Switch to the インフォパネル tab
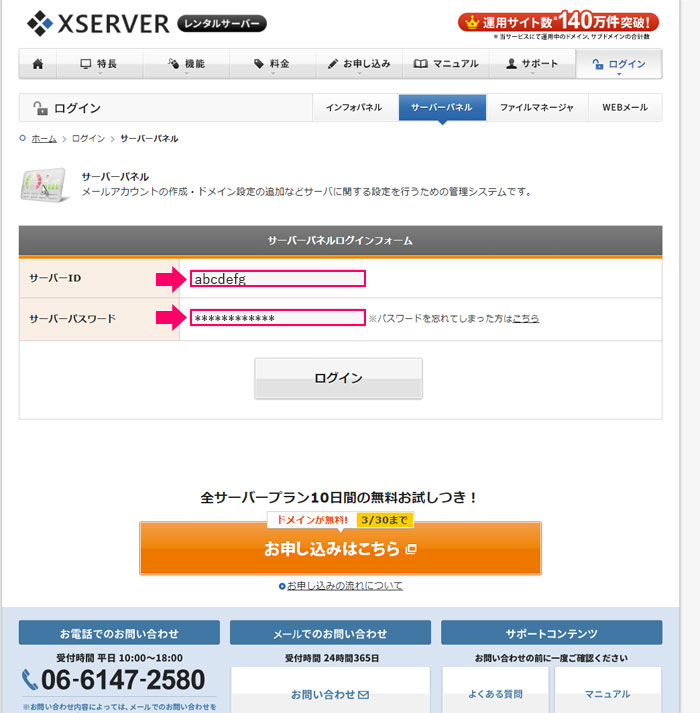Image resolution: width=700 pixels, height=713 pixels. point(355,107)
